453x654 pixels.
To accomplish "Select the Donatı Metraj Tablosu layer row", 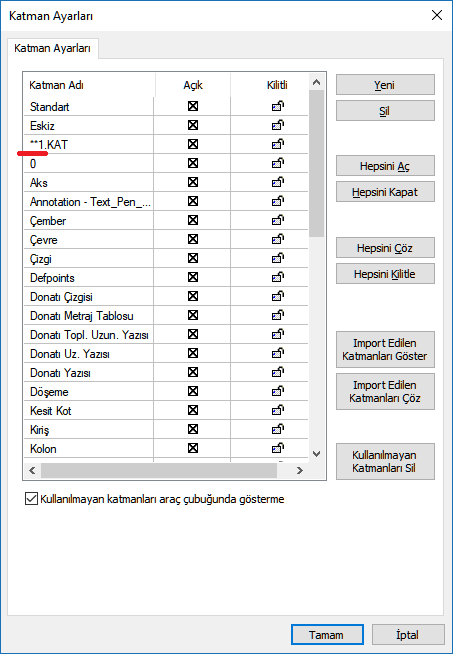I will click(x=166, y=316).
